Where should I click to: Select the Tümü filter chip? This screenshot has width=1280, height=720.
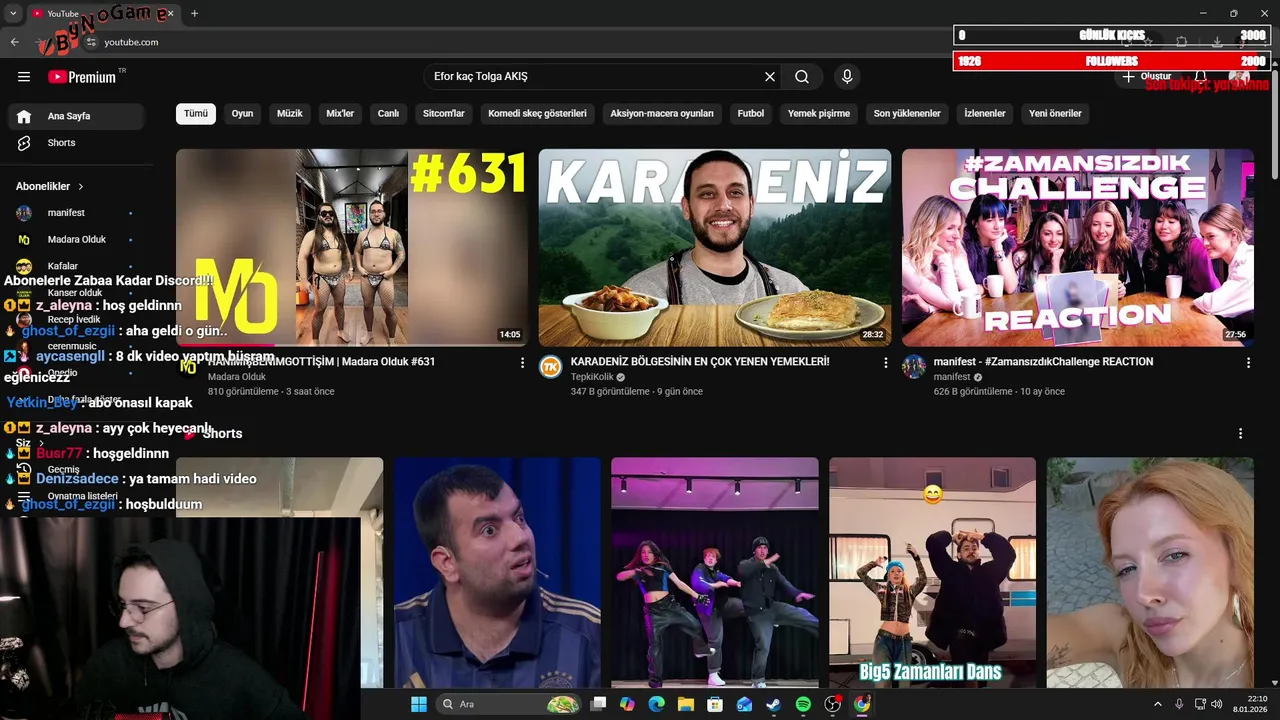(x=196, y=113)
